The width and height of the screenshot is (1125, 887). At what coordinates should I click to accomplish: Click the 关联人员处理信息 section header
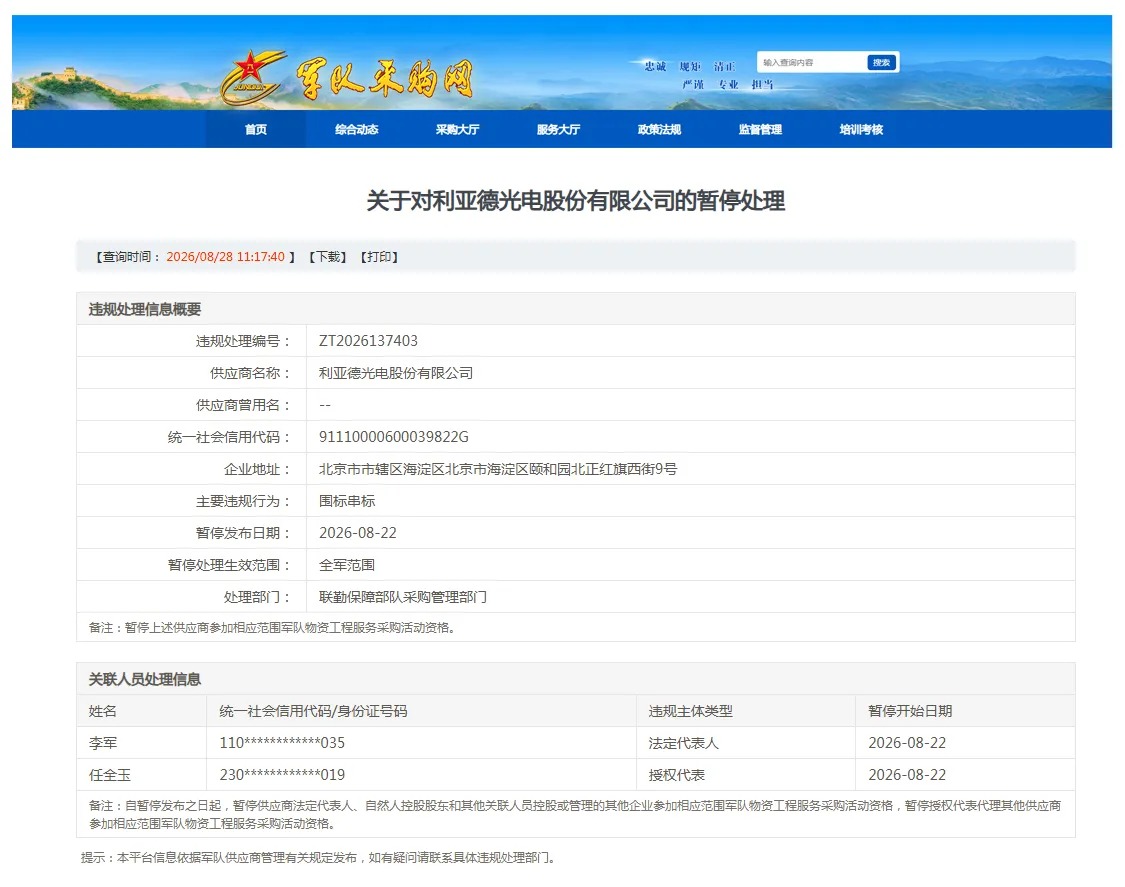(144, 679)
